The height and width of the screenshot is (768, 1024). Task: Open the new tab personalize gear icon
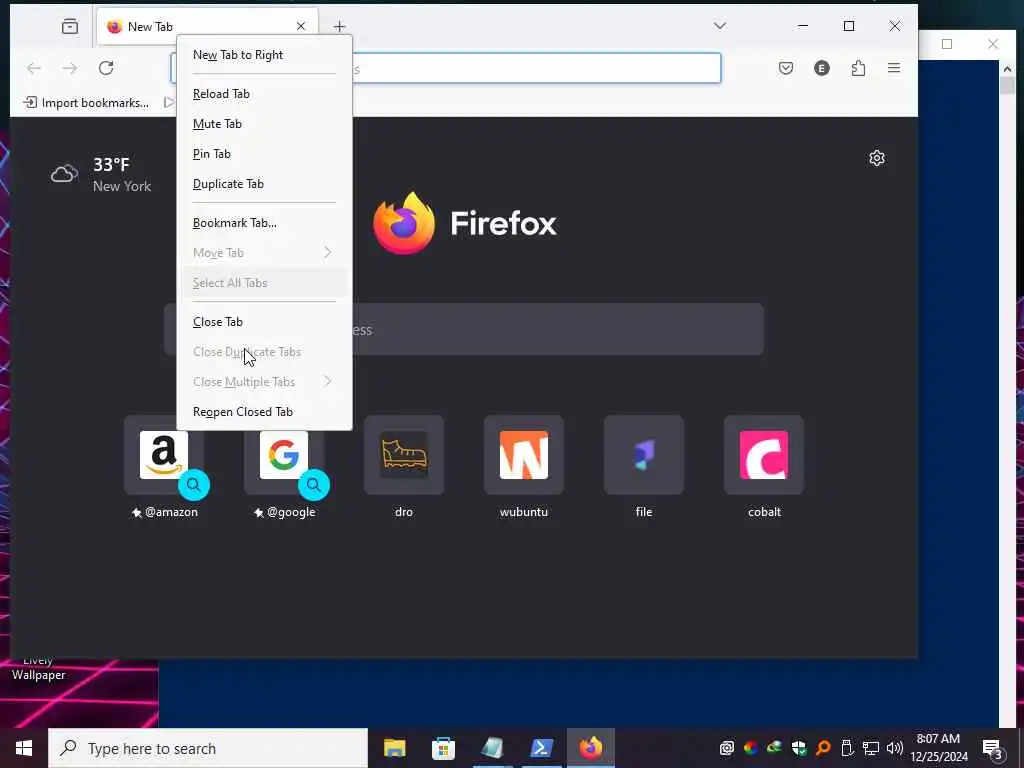pos(877,158)
